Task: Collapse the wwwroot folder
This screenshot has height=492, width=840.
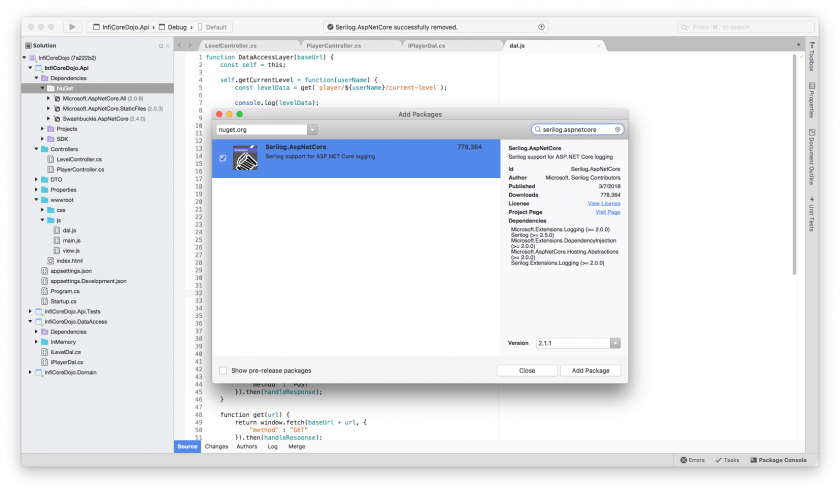Action: click(x=36, y=200)
